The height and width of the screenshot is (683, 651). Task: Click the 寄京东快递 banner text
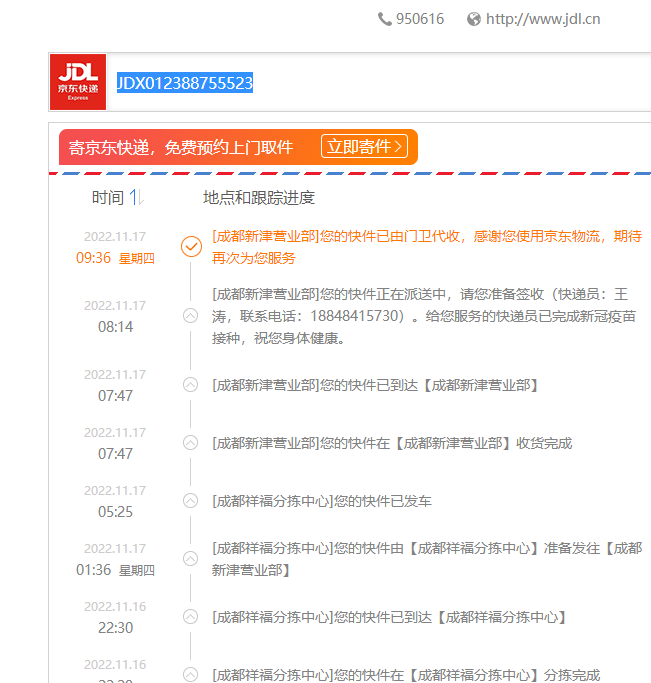[181, 147]
